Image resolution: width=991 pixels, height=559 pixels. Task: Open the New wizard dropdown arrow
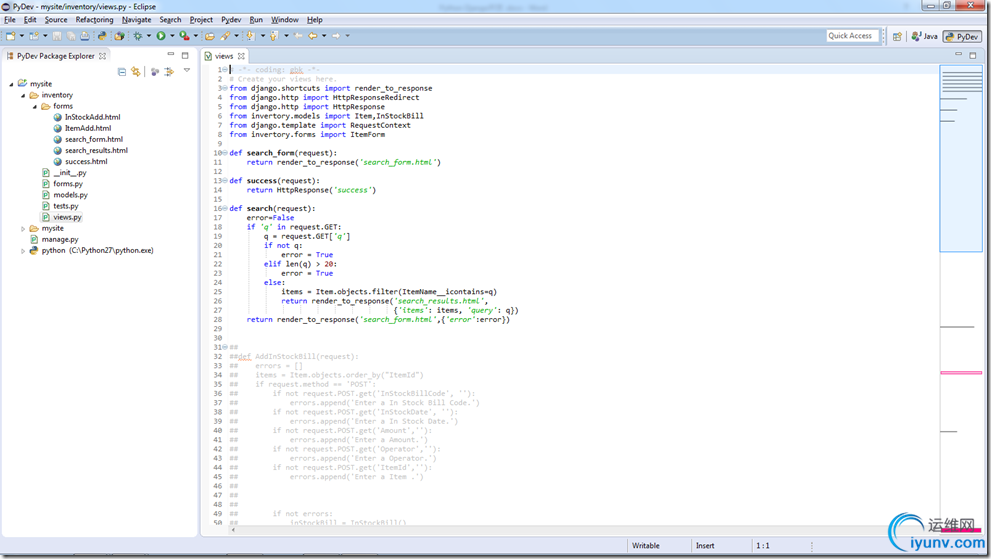(x=21, y=36)
